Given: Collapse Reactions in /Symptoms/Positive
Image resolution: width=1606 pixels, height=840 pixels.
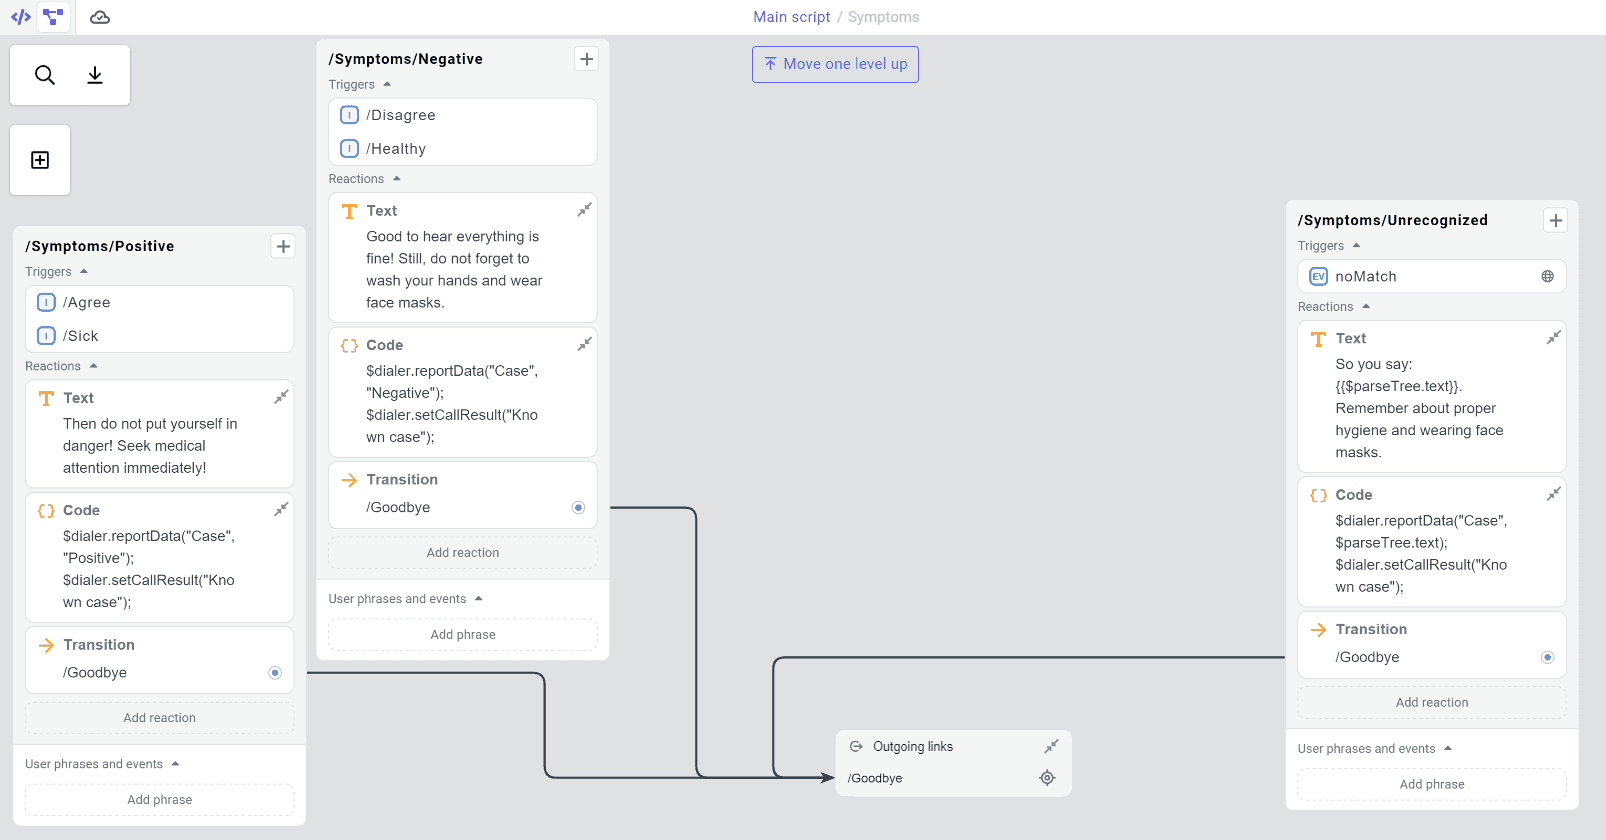Looking at the screenshot, I should click(x=94, y=366).
